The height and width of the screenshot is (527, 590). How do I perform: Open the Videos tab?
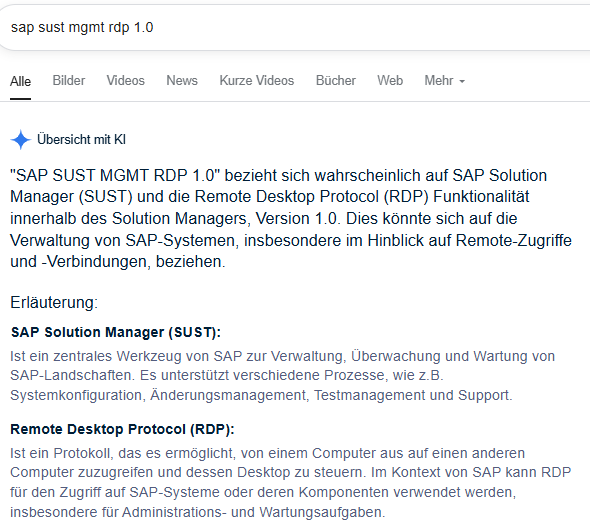(x=126, y=80)
